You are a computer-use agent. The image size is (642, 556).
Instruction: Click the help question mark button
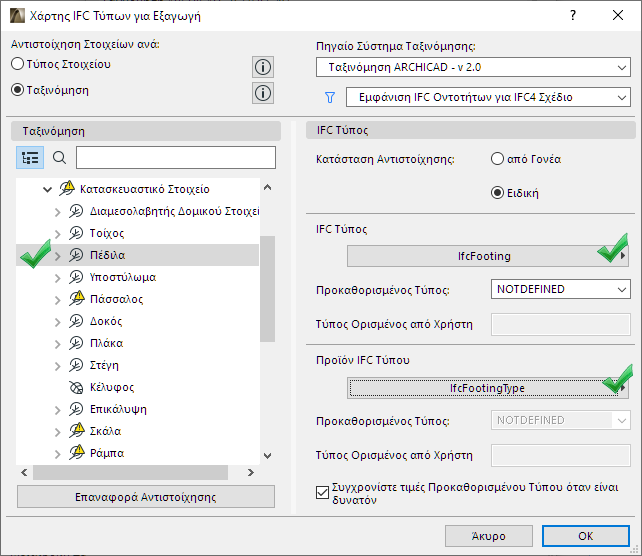point(573,16)
